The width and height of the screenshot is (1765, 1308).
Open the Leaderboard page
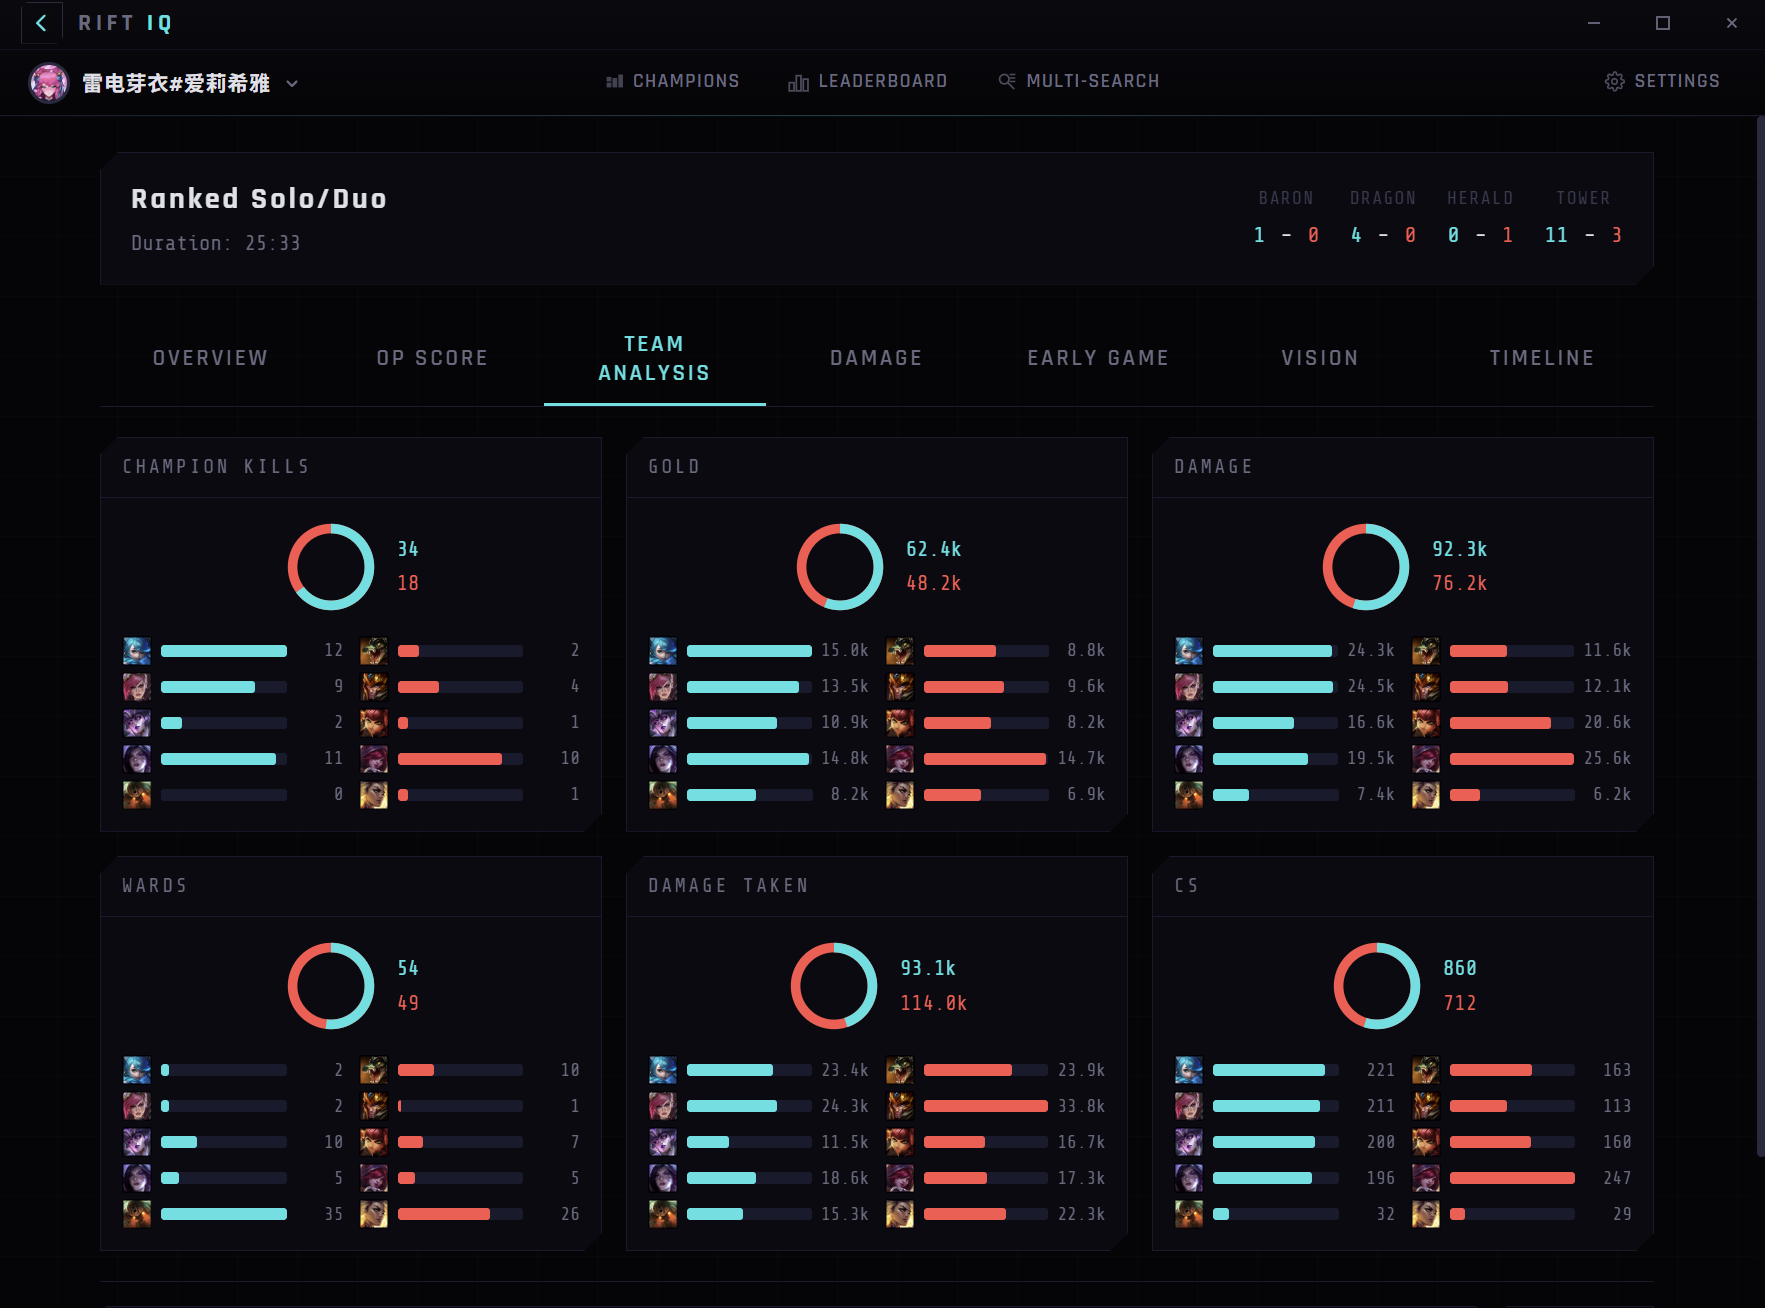868,81
